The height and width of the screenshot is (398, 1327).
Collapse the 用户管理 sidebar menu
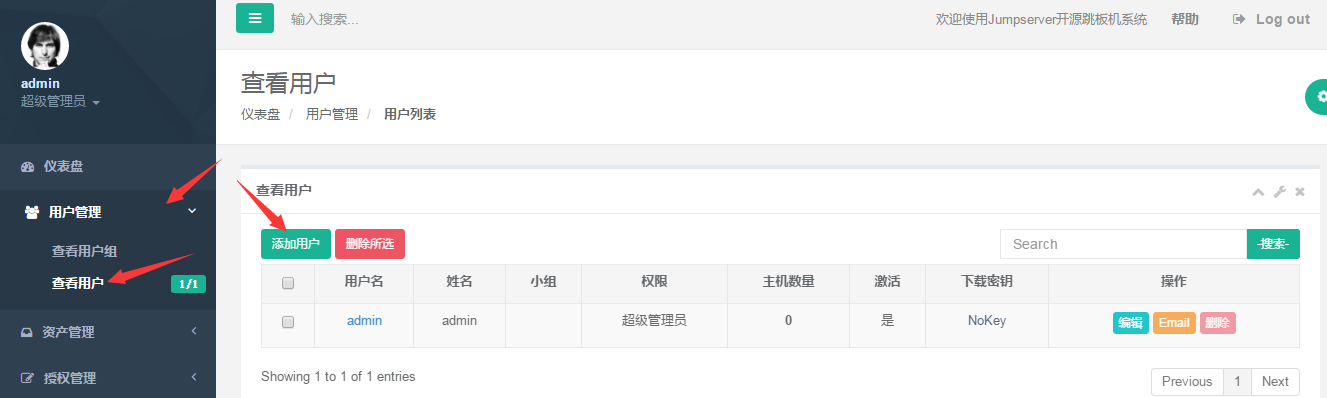pyautogui.click(x=108, y=212)
